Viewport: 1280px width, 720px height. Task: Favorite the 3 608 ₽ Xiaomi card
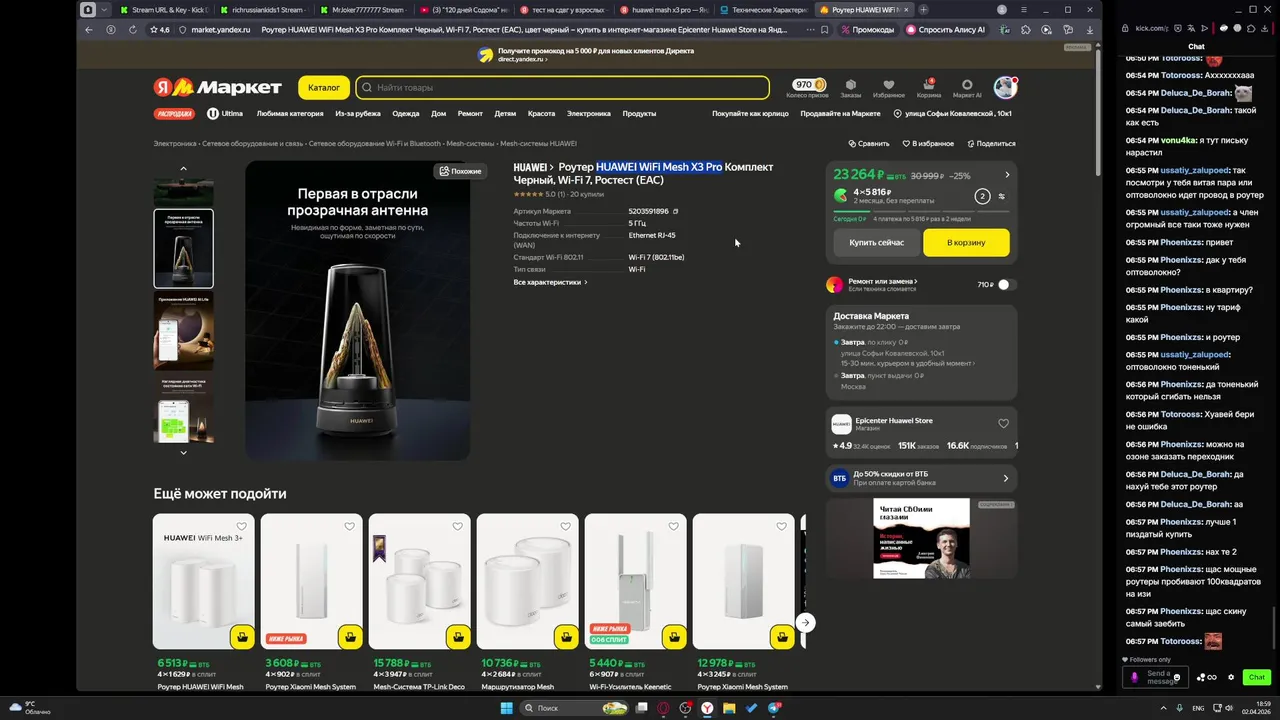349,526
